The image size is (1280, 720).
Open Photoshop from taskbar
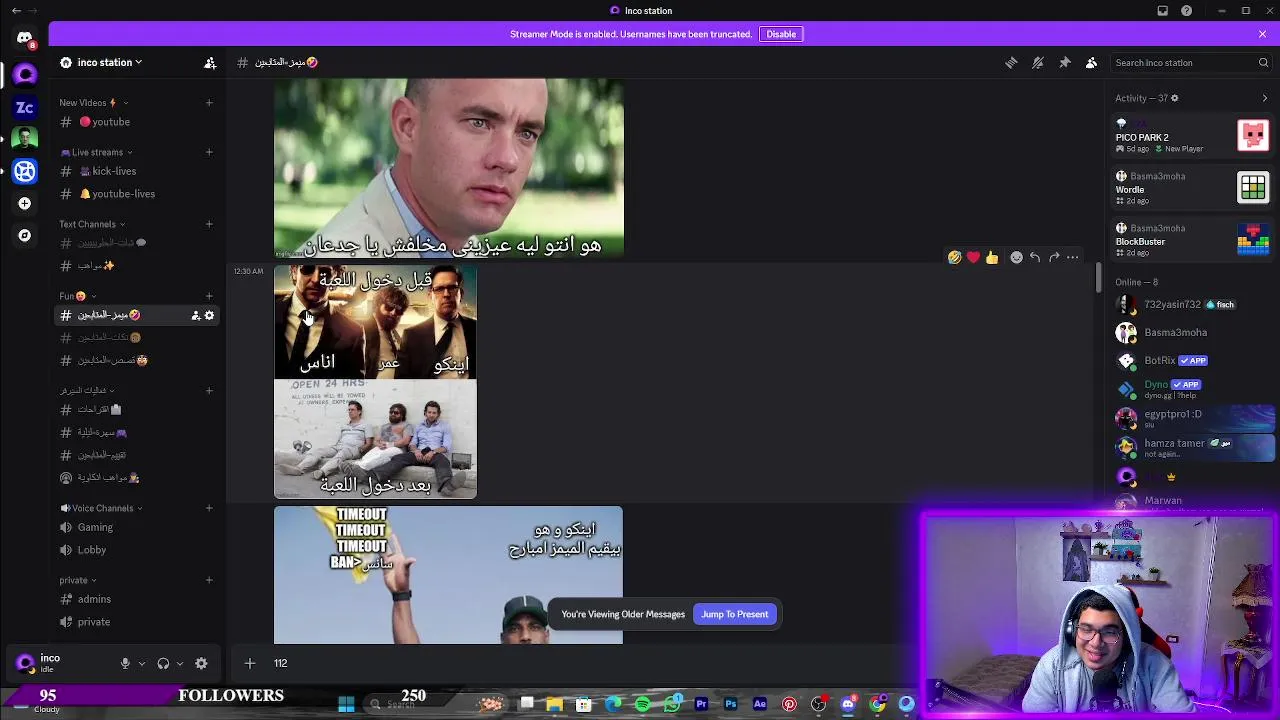click(731, 704)
